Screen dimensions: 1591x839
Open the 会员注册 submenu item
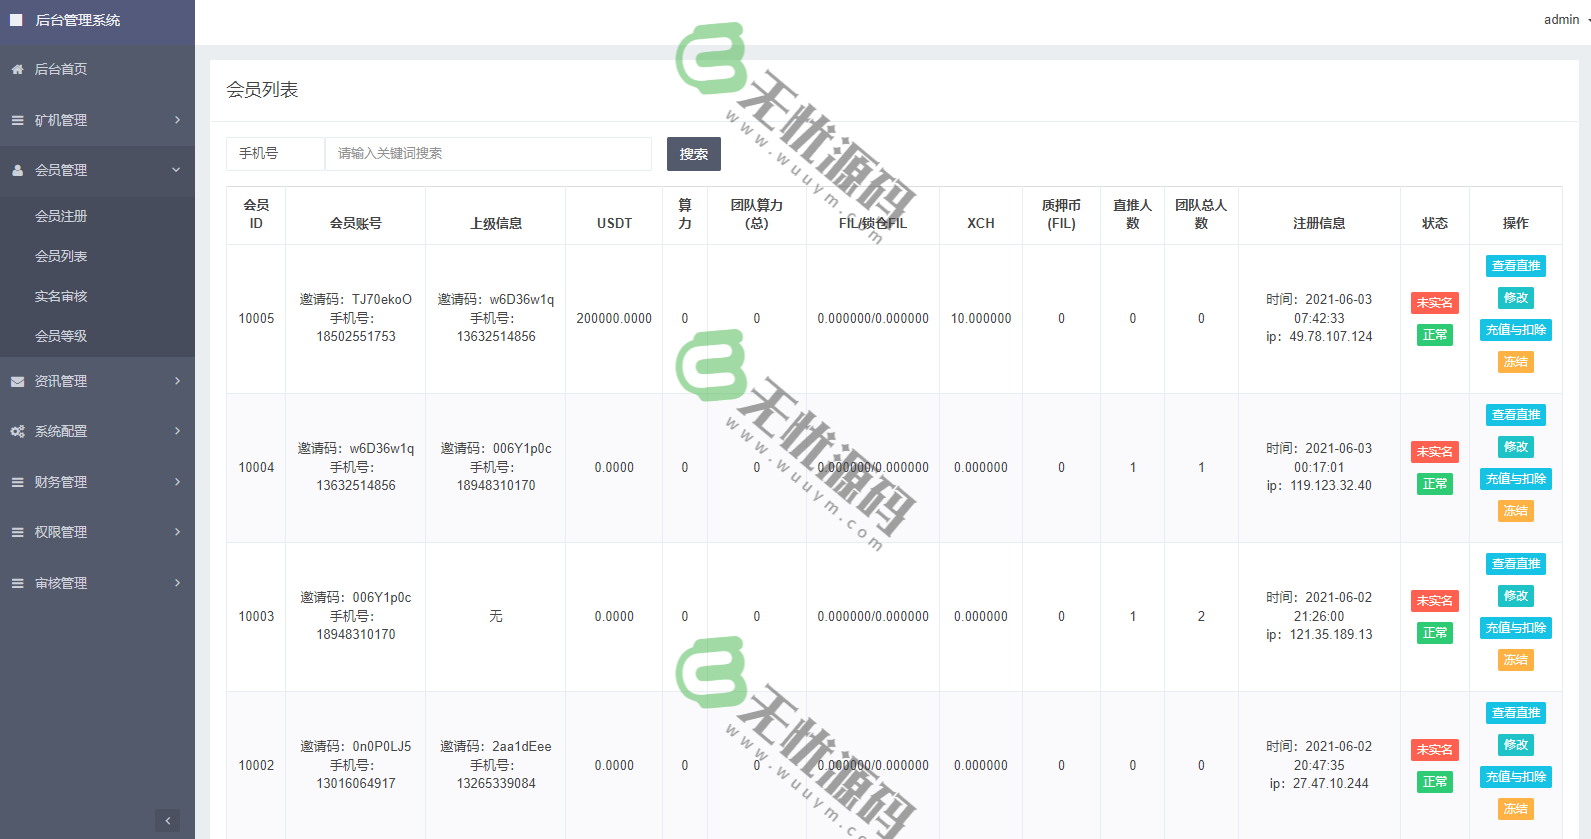click(x=61, y=216)
